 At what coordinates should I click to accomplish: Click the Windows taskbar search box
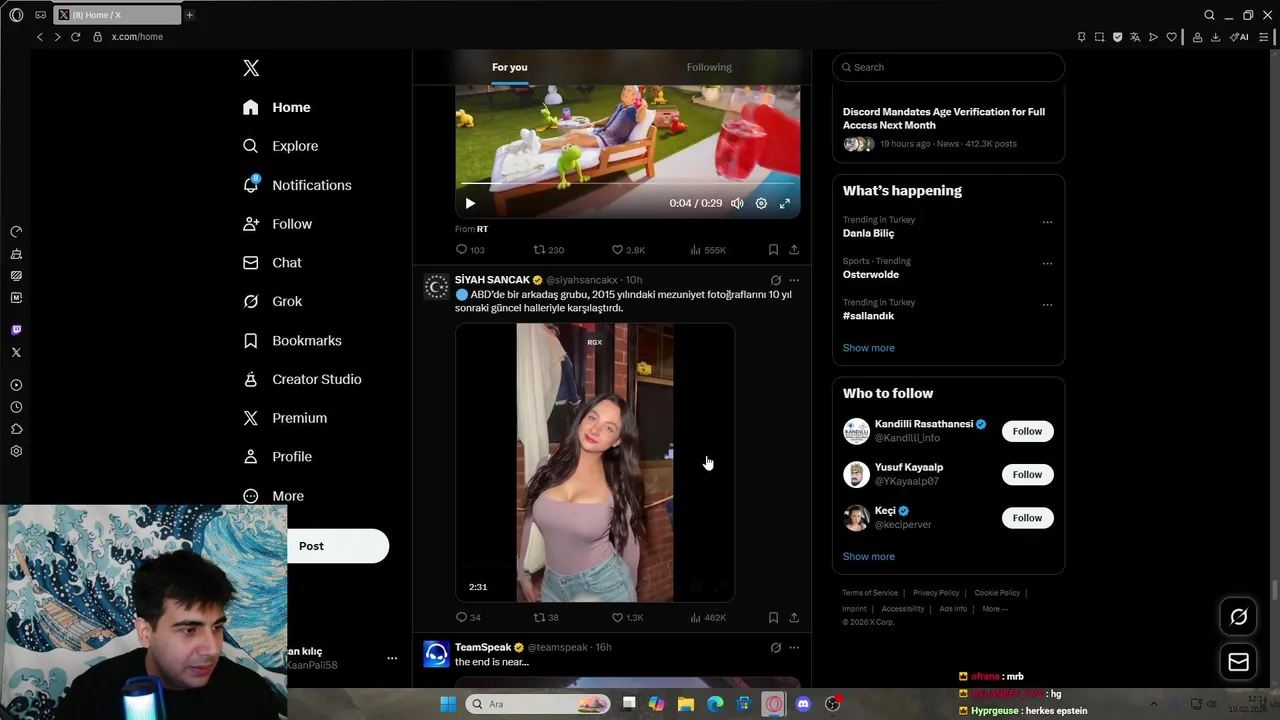[538, 704]
